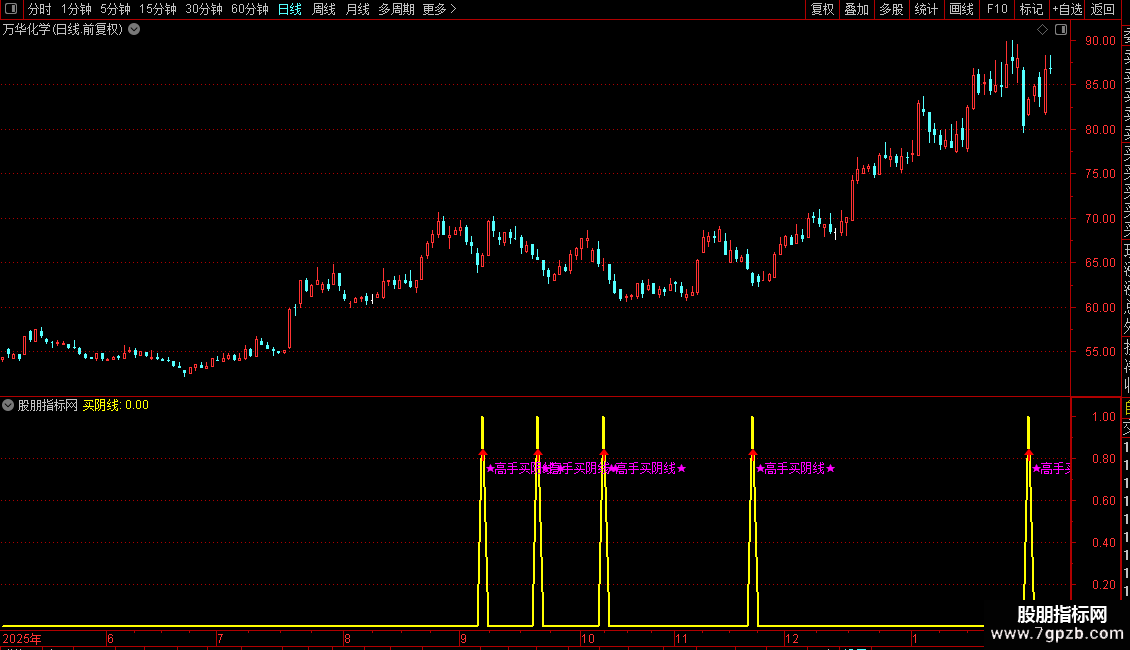Click the diamond icon above the price axis
This screenshot has height=650, width=1130.
click(1042, 30)
